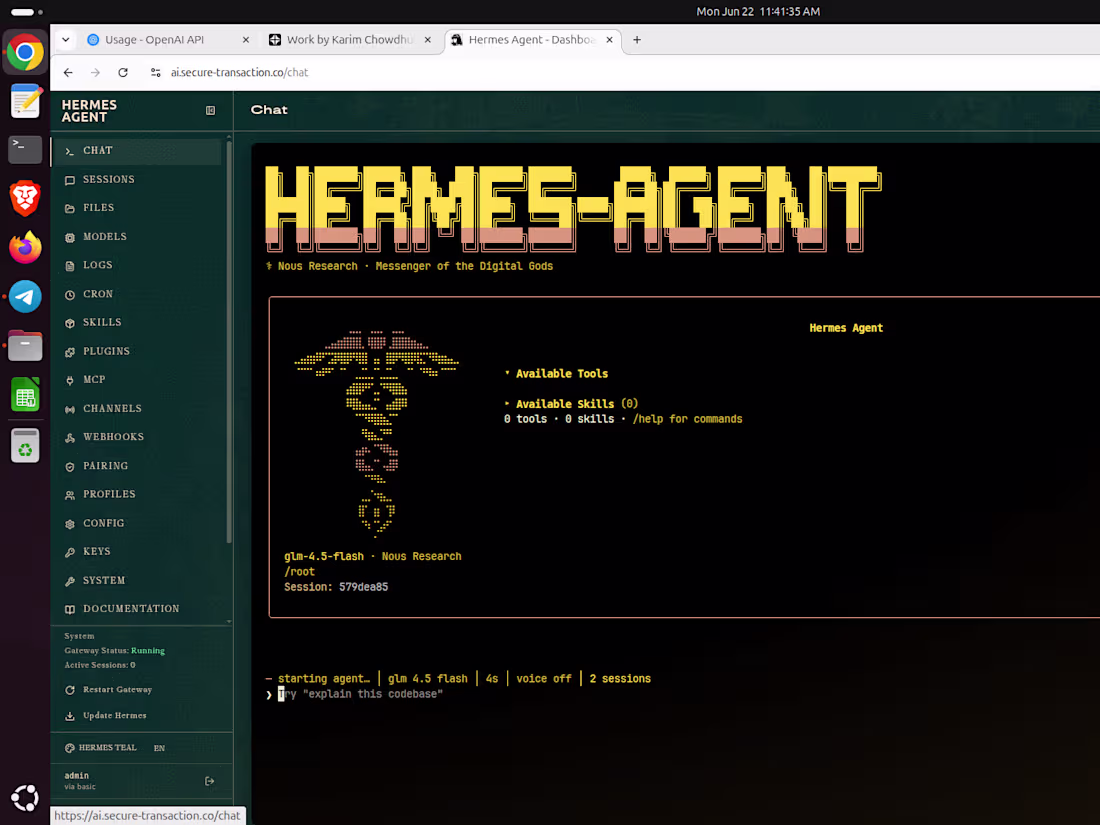Open the Chat sidebar item
Screen dimensions: 1100x825
(x=137, y=151)
